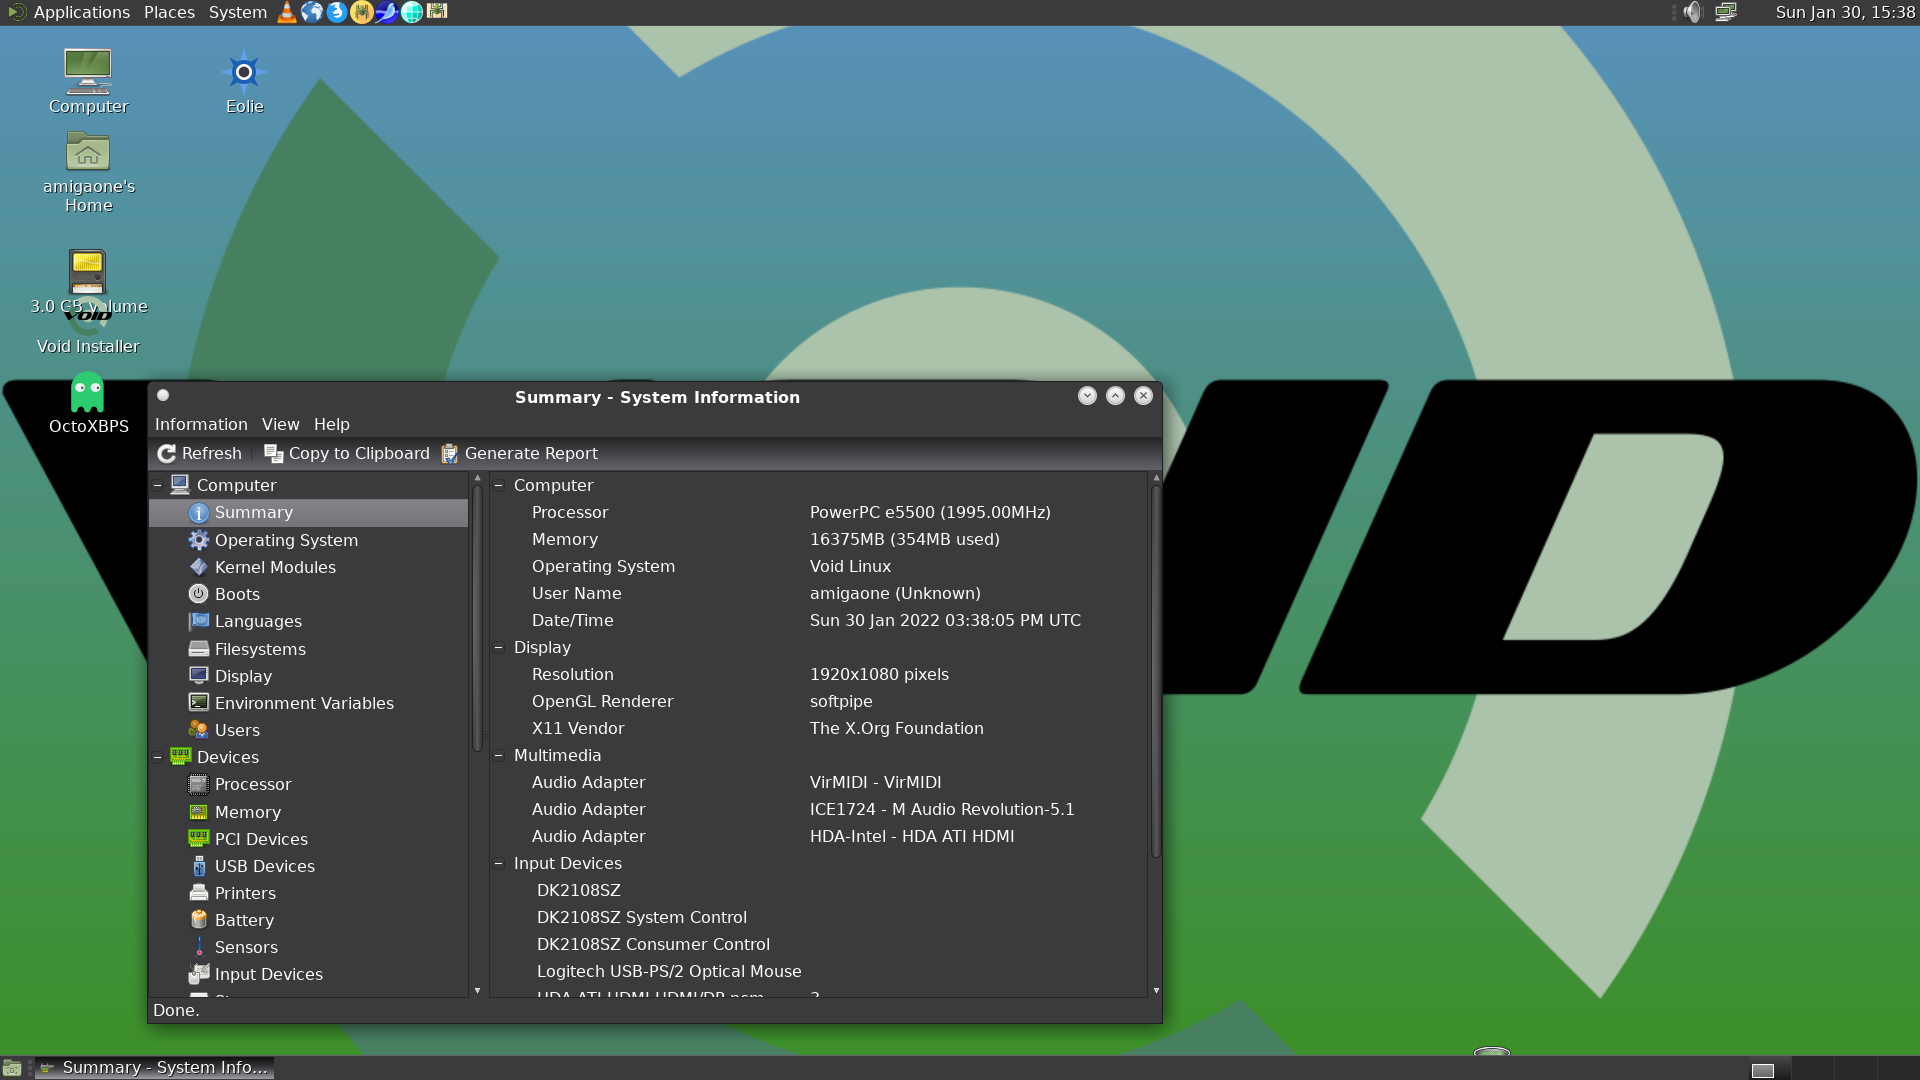The height and width of the screenshot is (1080, 1920).
Task: Collapse the Display group in the details pane
Action: [499, 647]
